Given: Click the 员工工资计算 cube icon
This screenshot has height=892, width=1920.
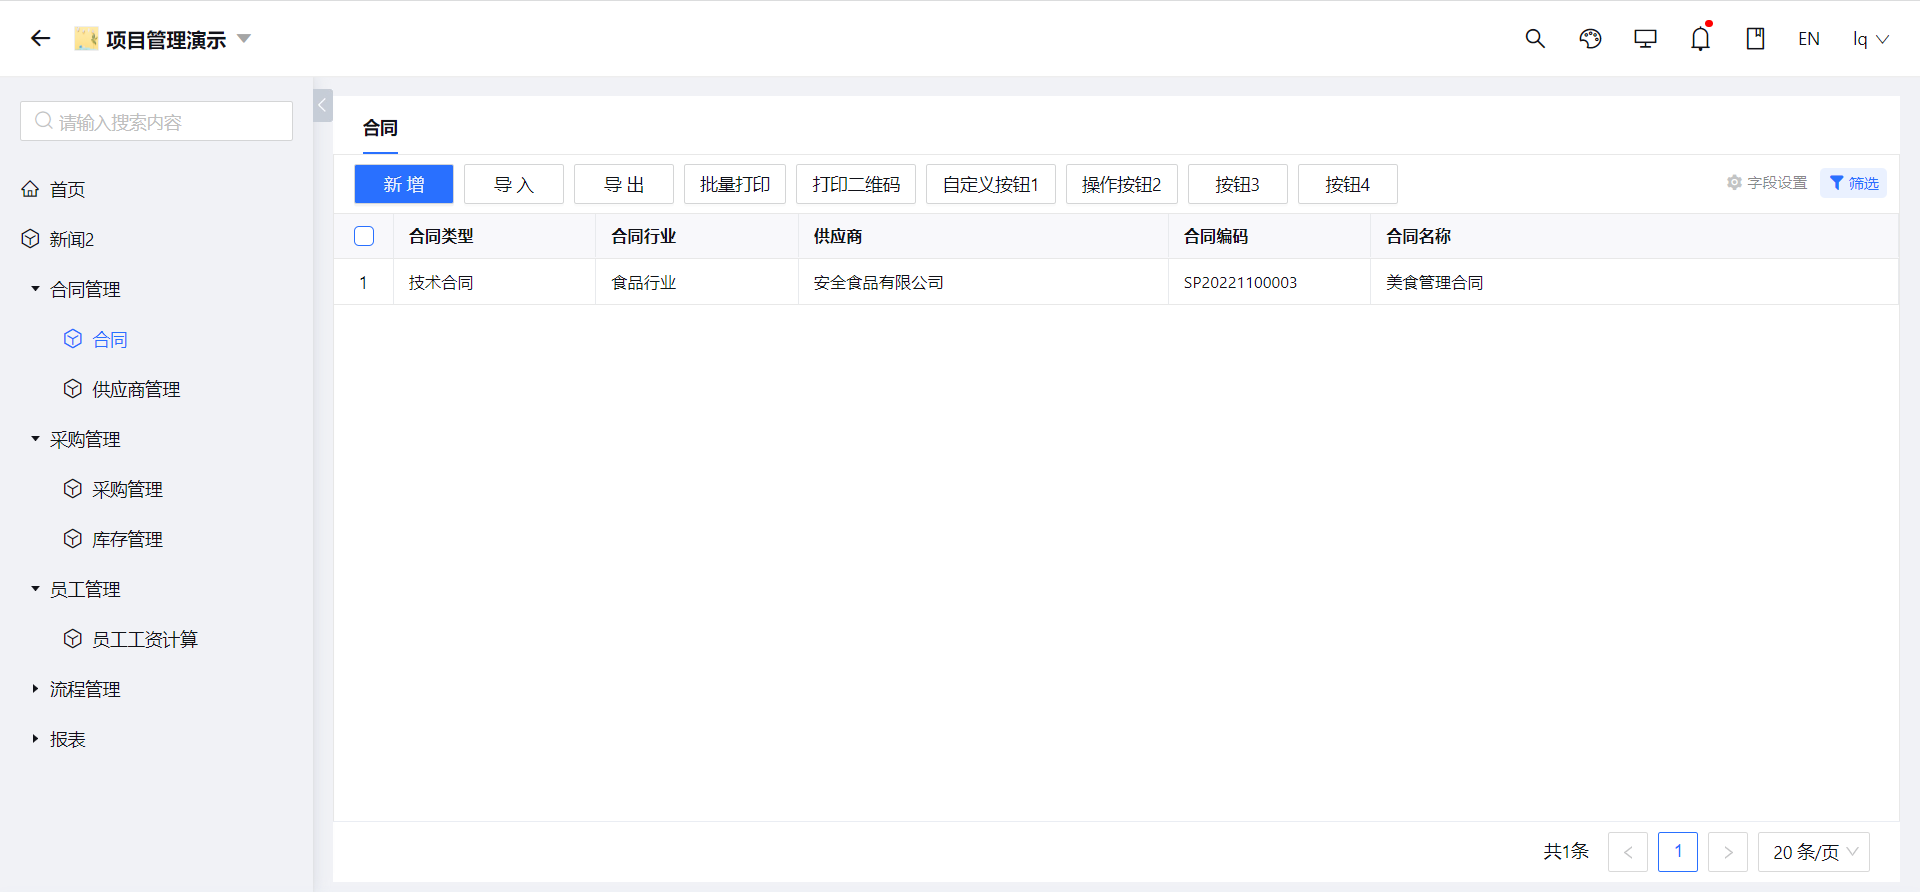Looking at the screenshot, I should tap(72, 639).
